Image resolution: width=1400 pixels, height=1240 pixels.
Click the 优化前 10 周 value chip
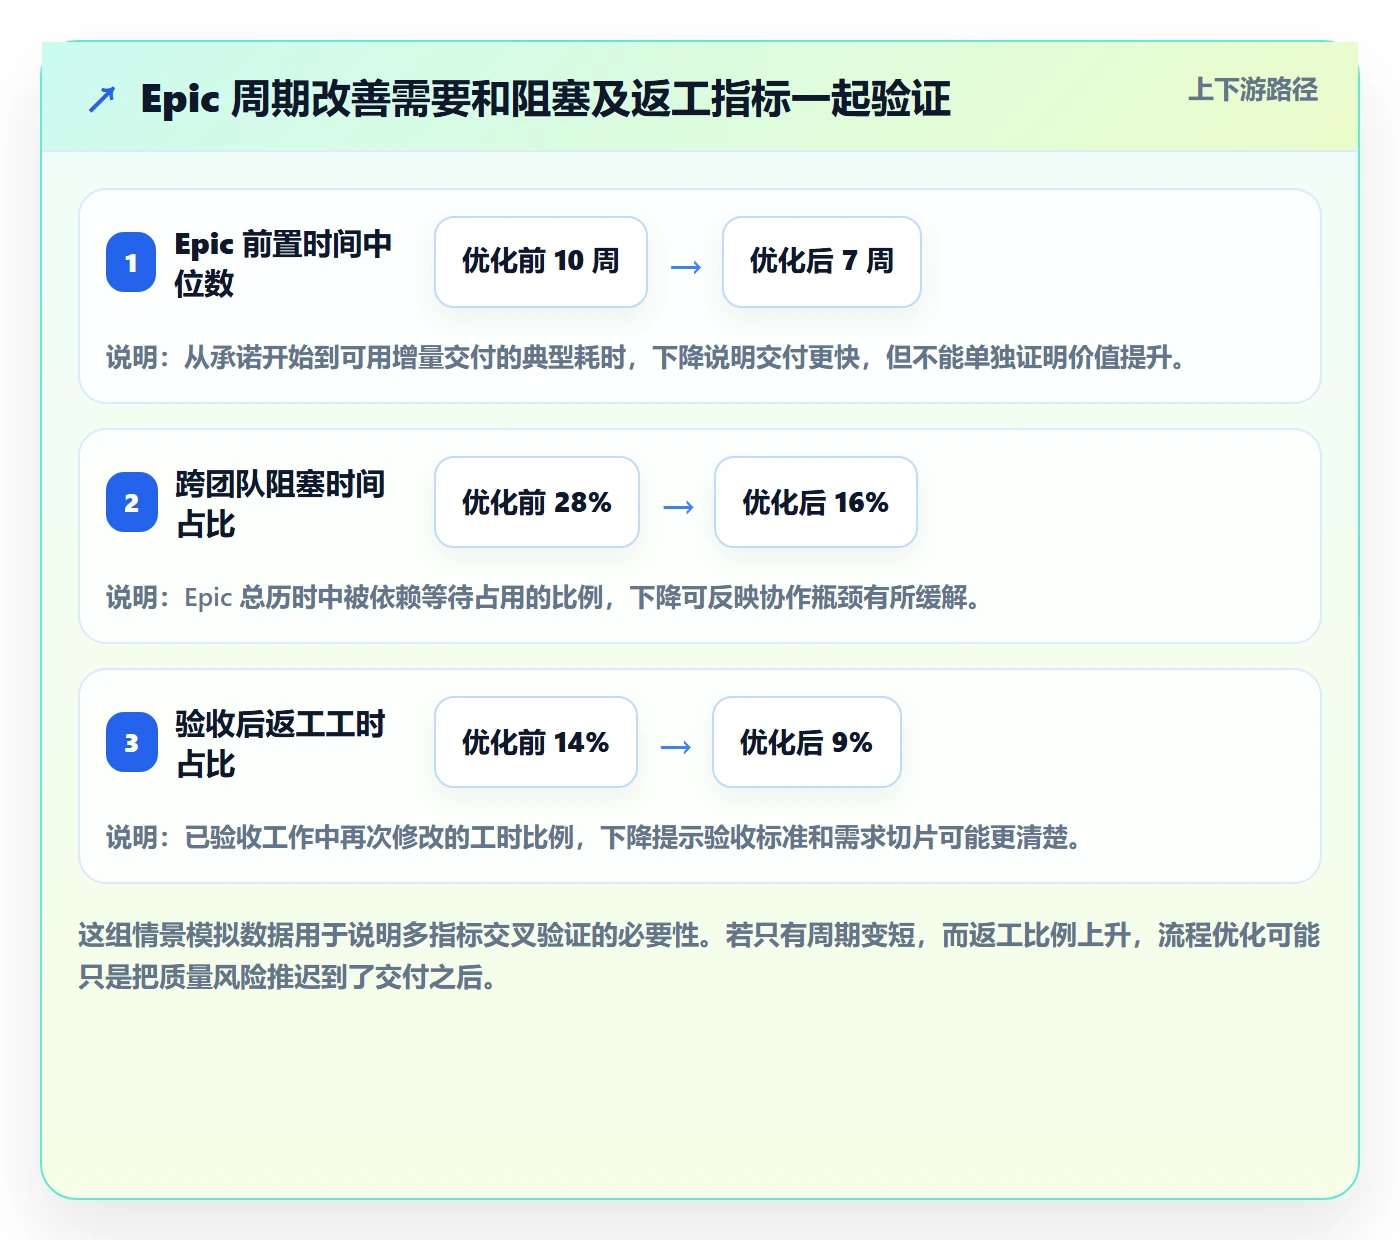click(541, 262)
